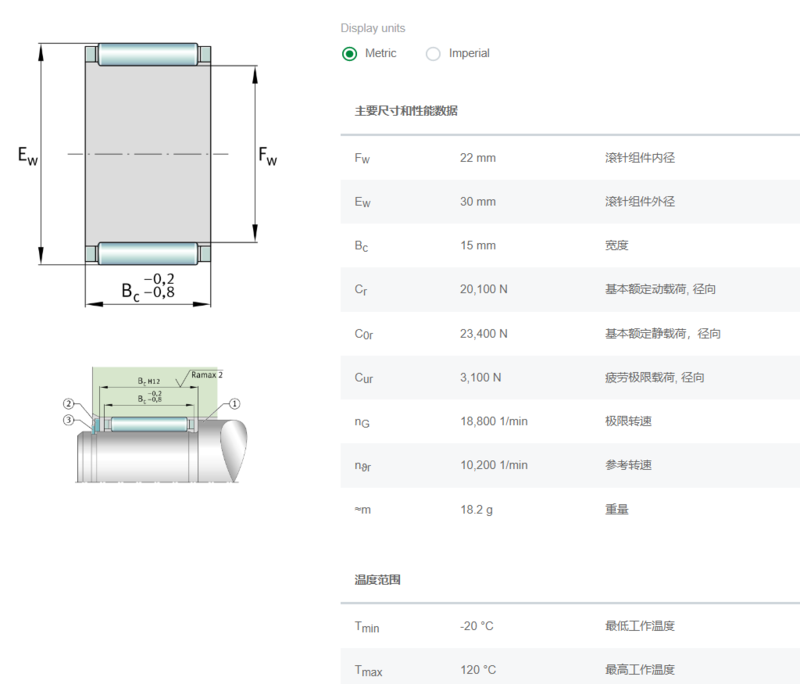800x684 pixels.
Task: Click the Fw symbol in the table
Action: pyautogui.click(x=362, y=159)
